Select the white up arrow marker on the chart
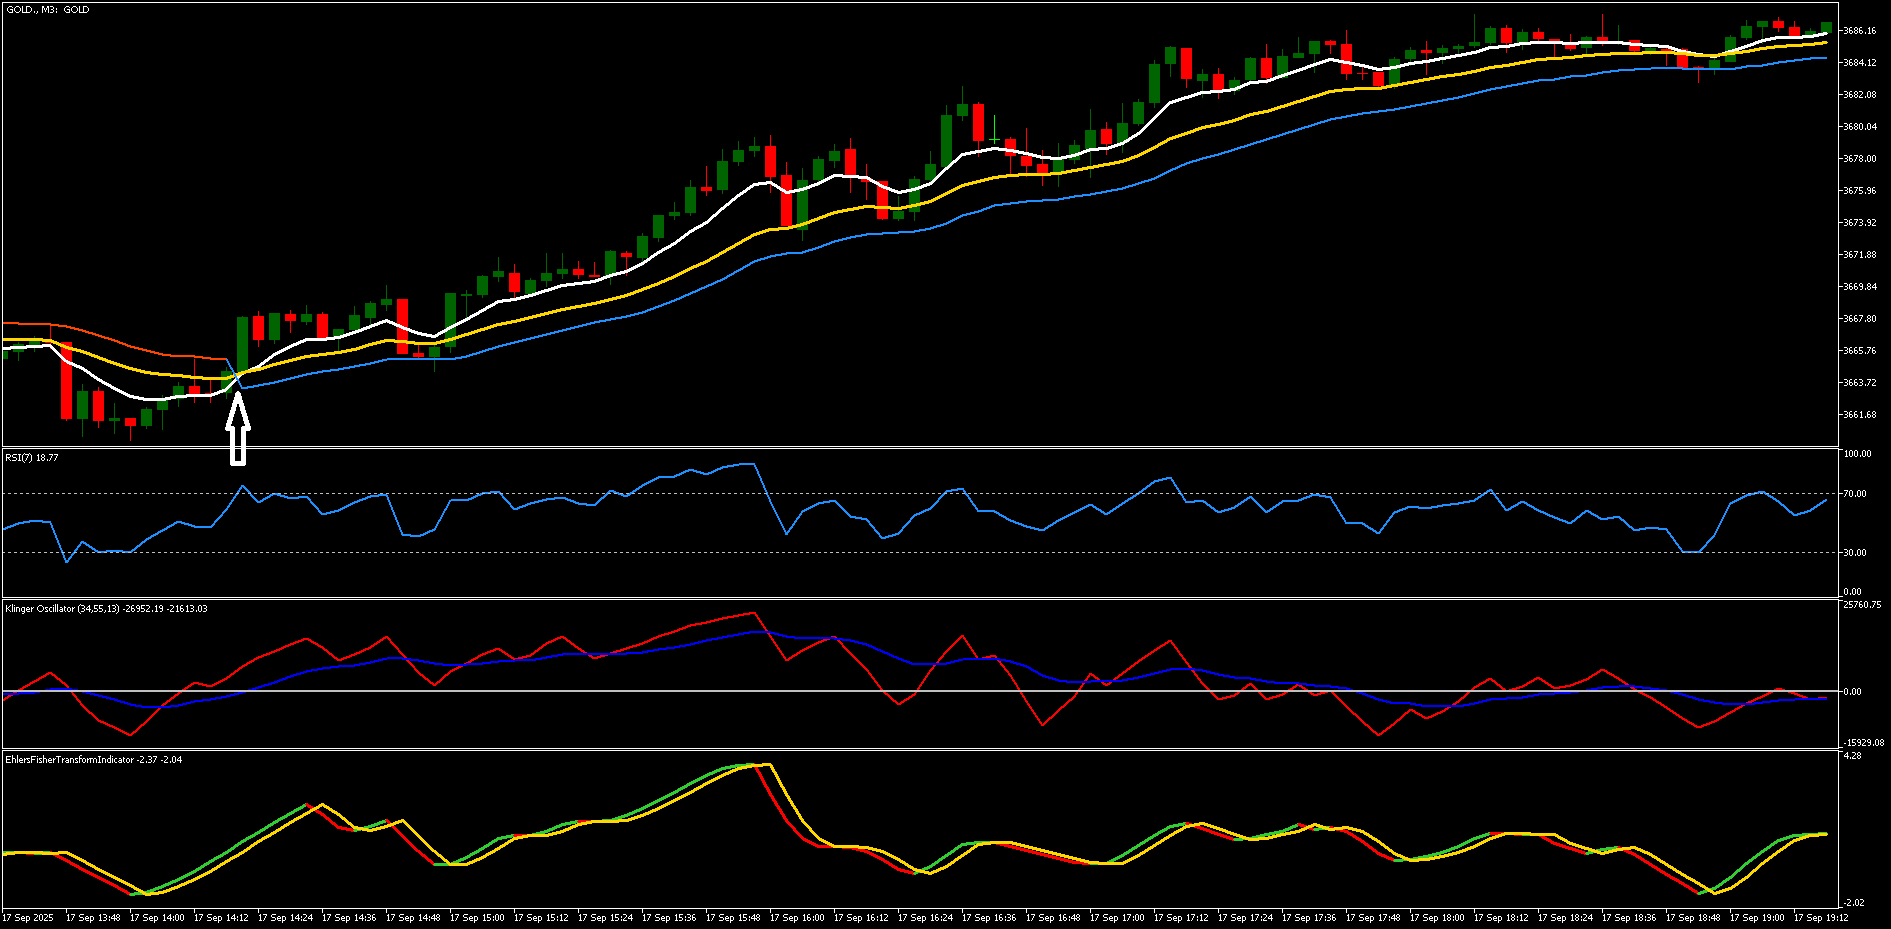The height and width of the screenshot is (929, 1891). point(237,425)
